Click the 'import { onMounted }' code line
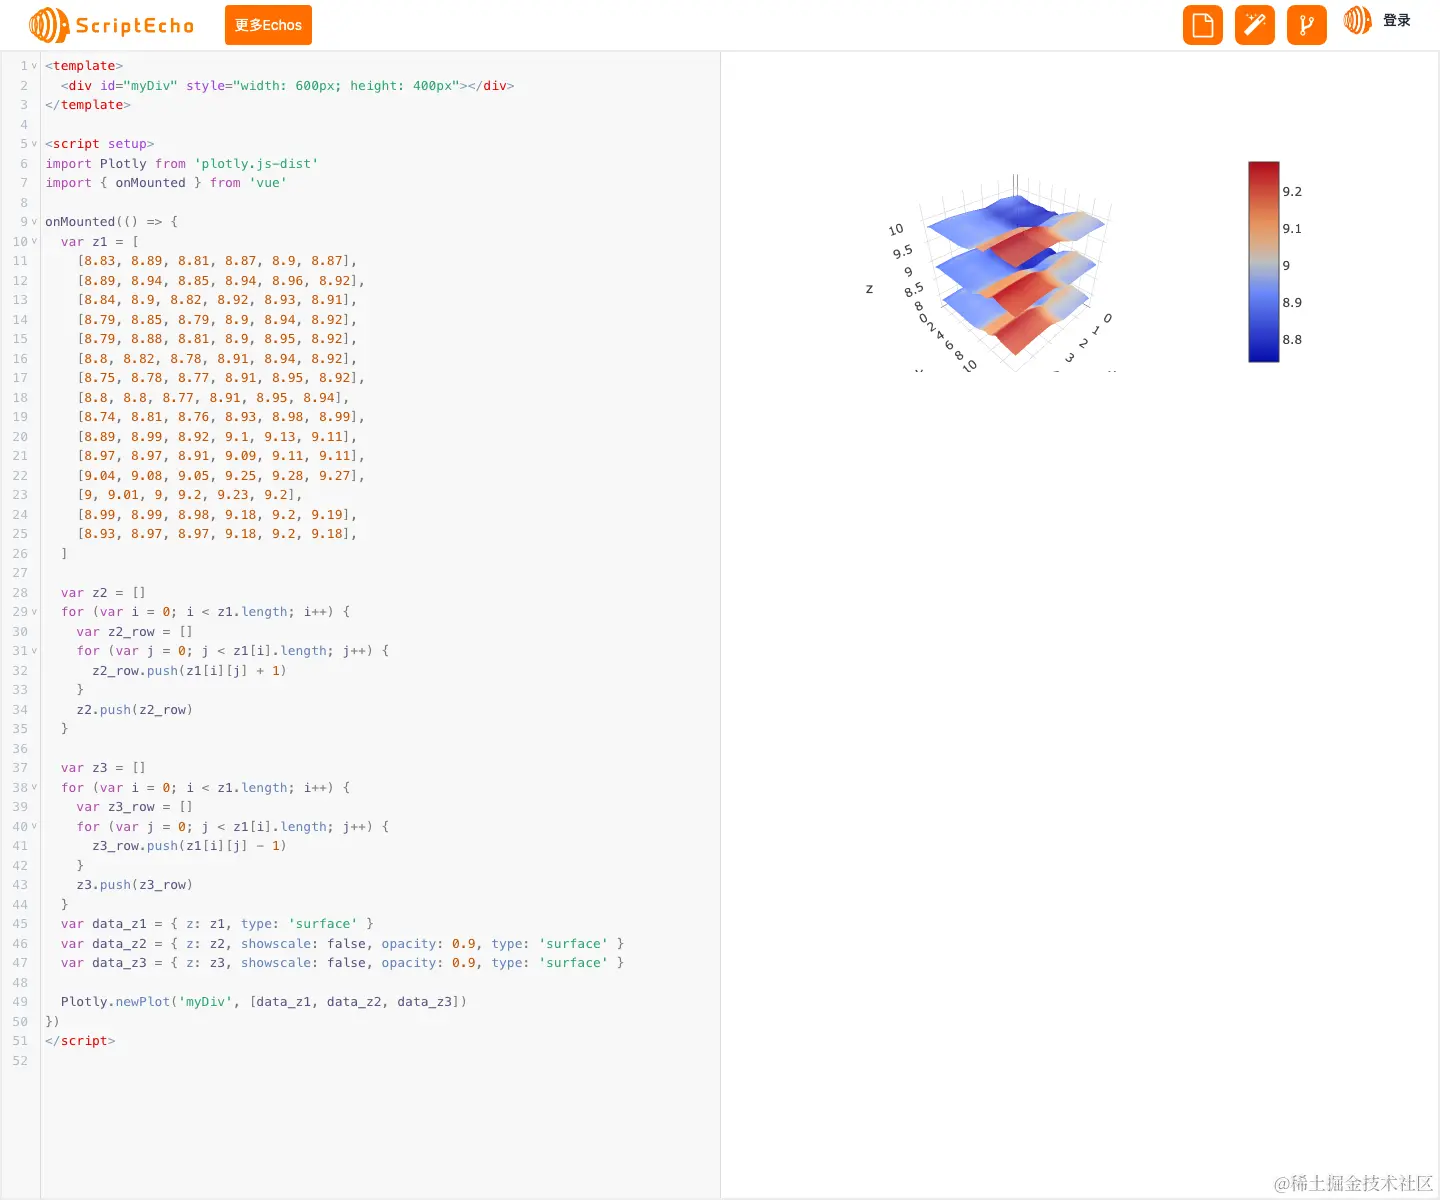The width and height of the screenshot is (1440, 1200). point(166,183)
